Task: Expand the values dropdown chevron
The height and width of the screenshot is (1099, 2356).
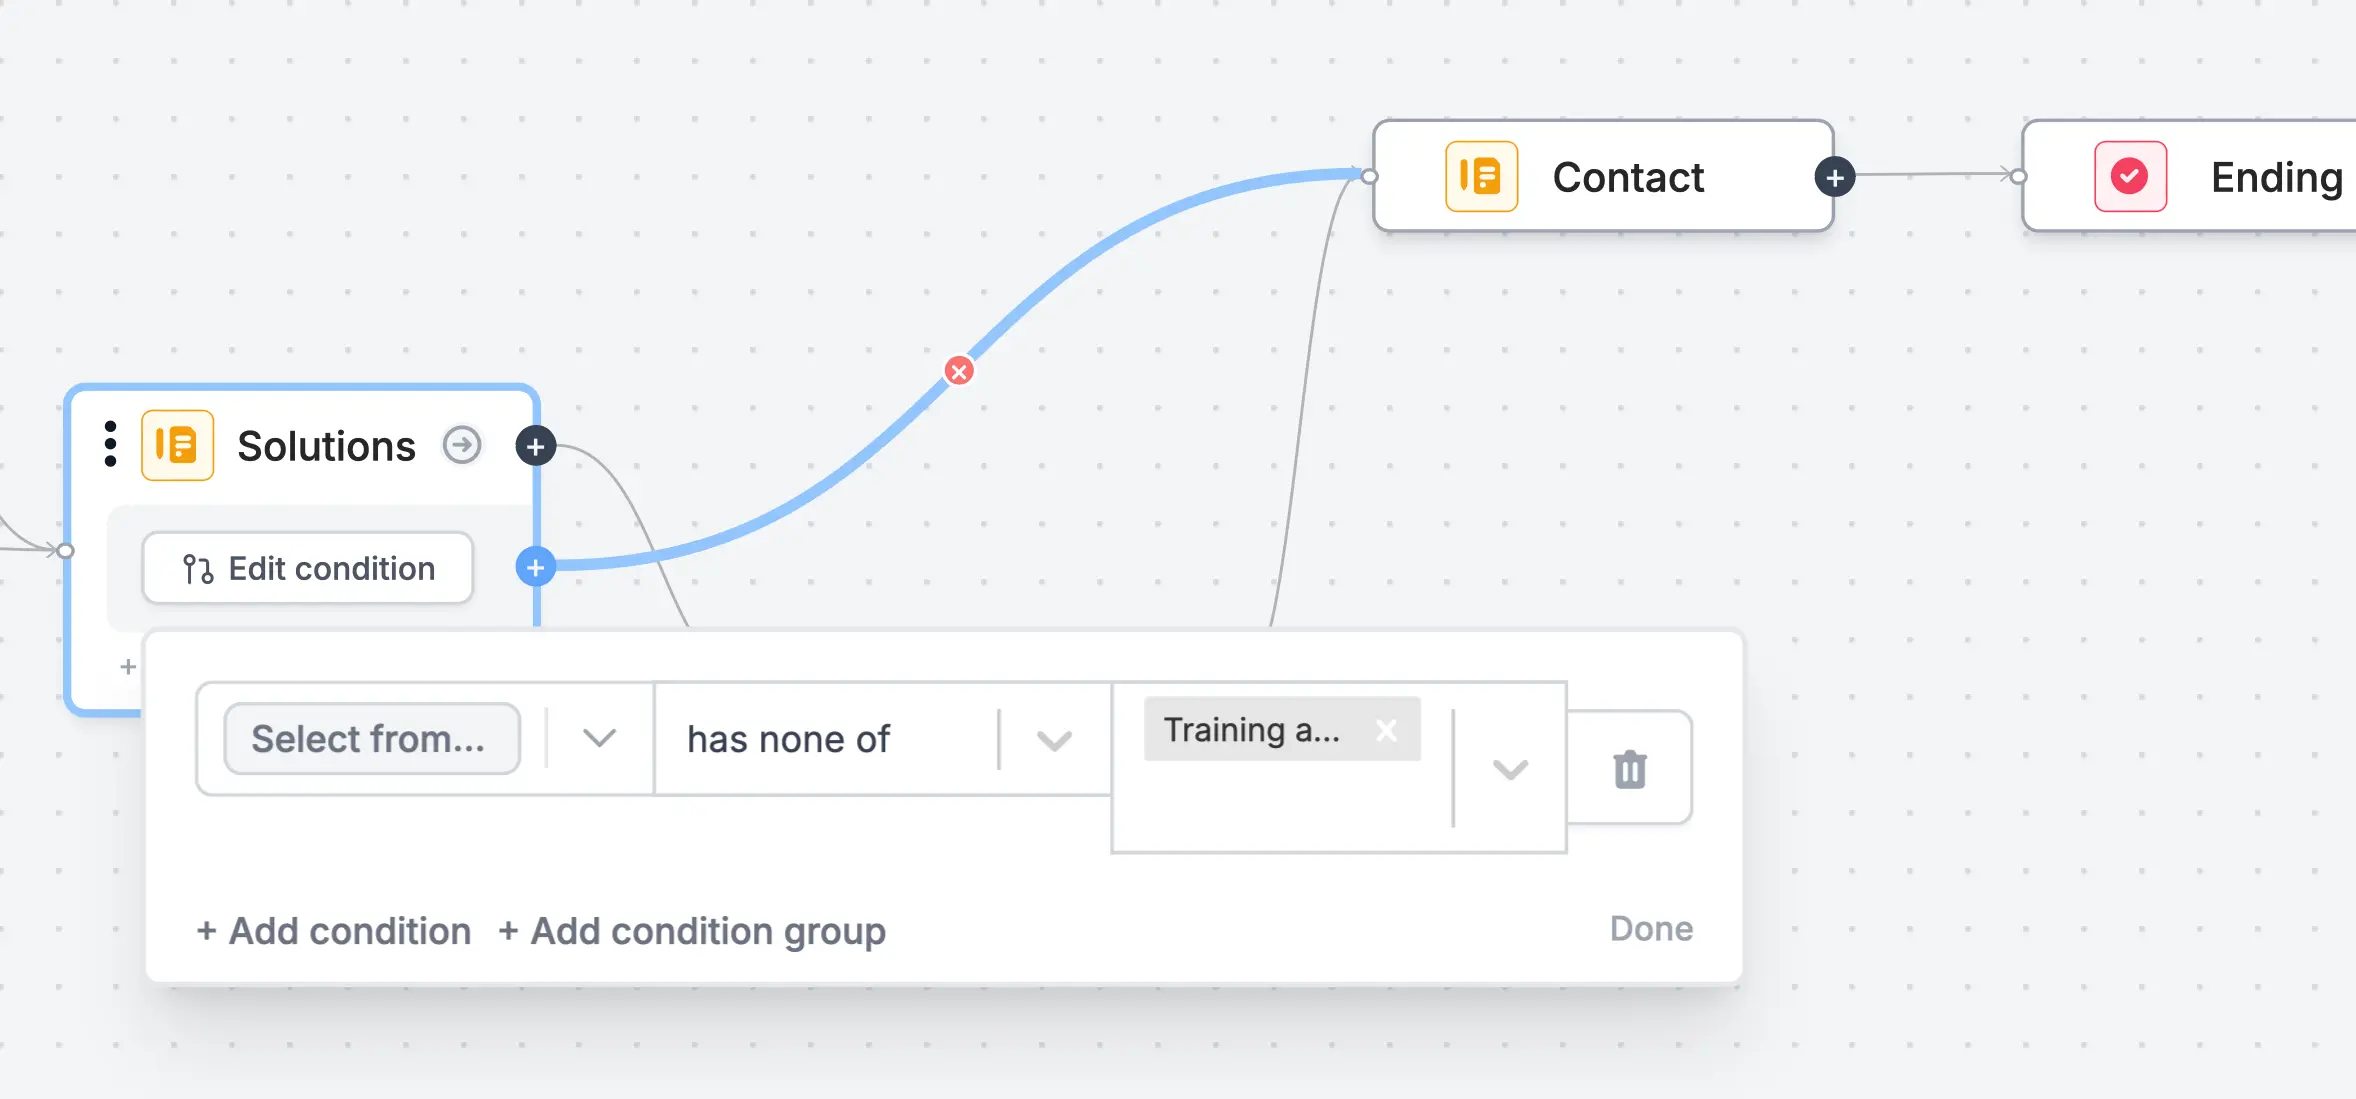Action: [1510, 769]
